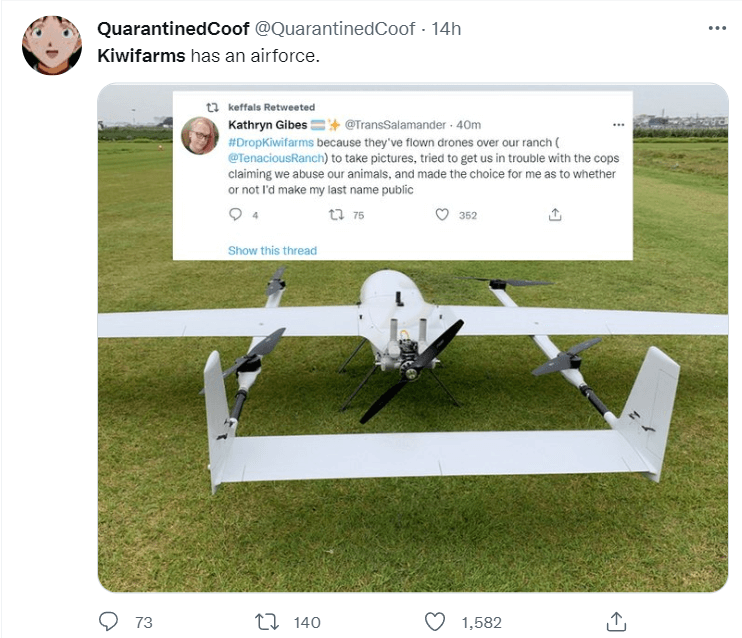The image size is (742, 638).
Task: Click the embedded Kathryn Gibes avatar
Action: (200, 136)
